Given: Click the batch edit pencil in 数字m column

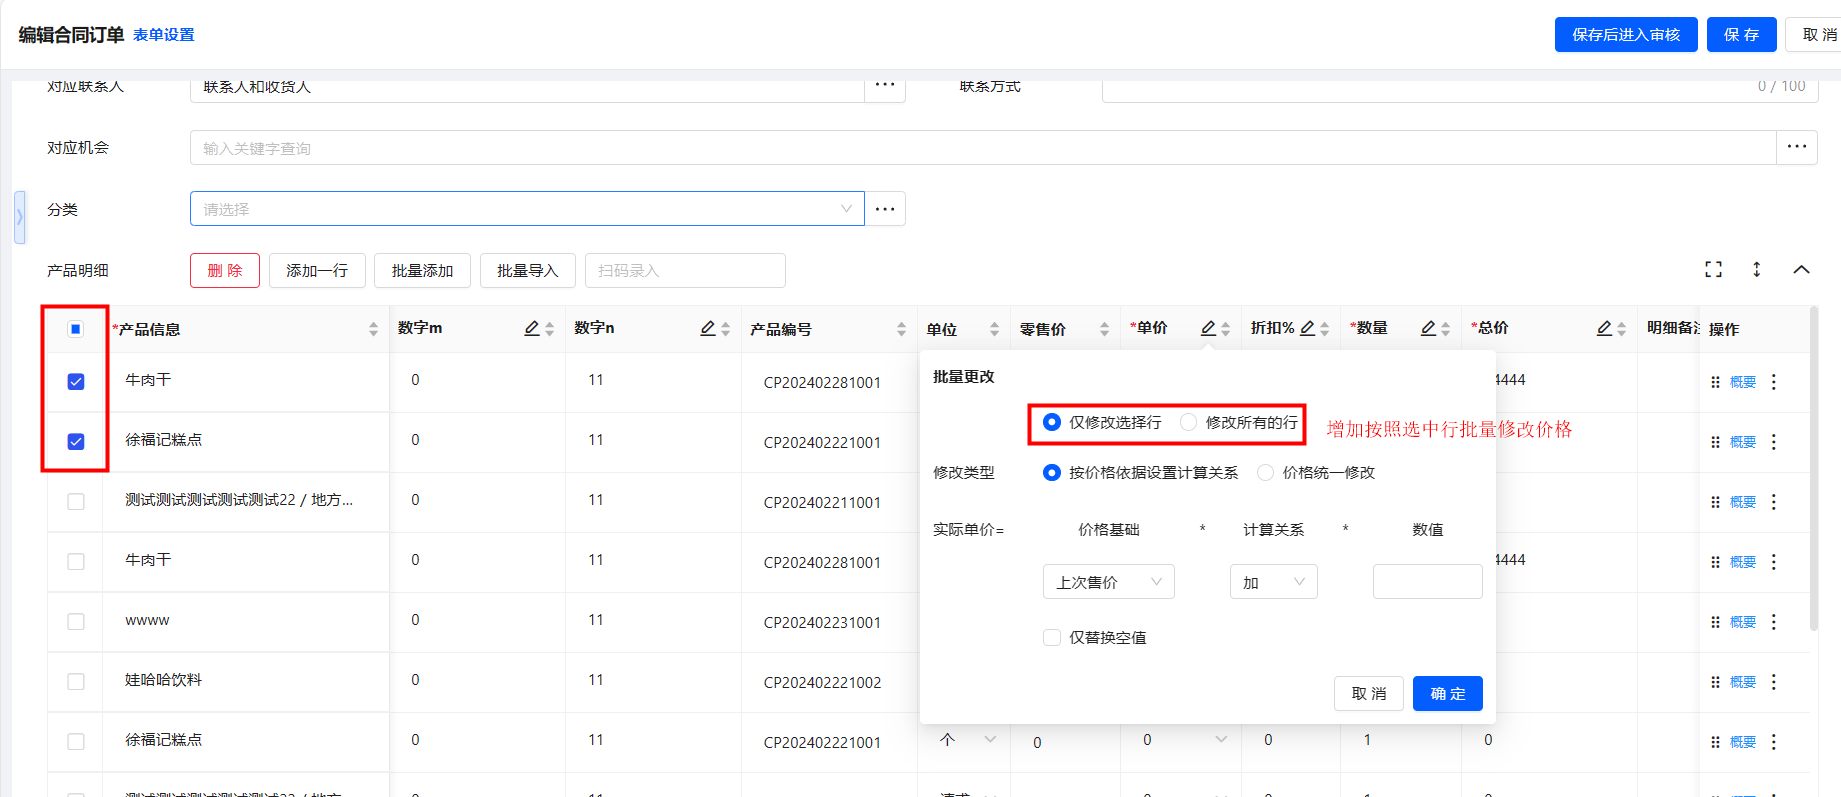Looking at the screenshot, I should pyautogui.click(x=532, y=328).
